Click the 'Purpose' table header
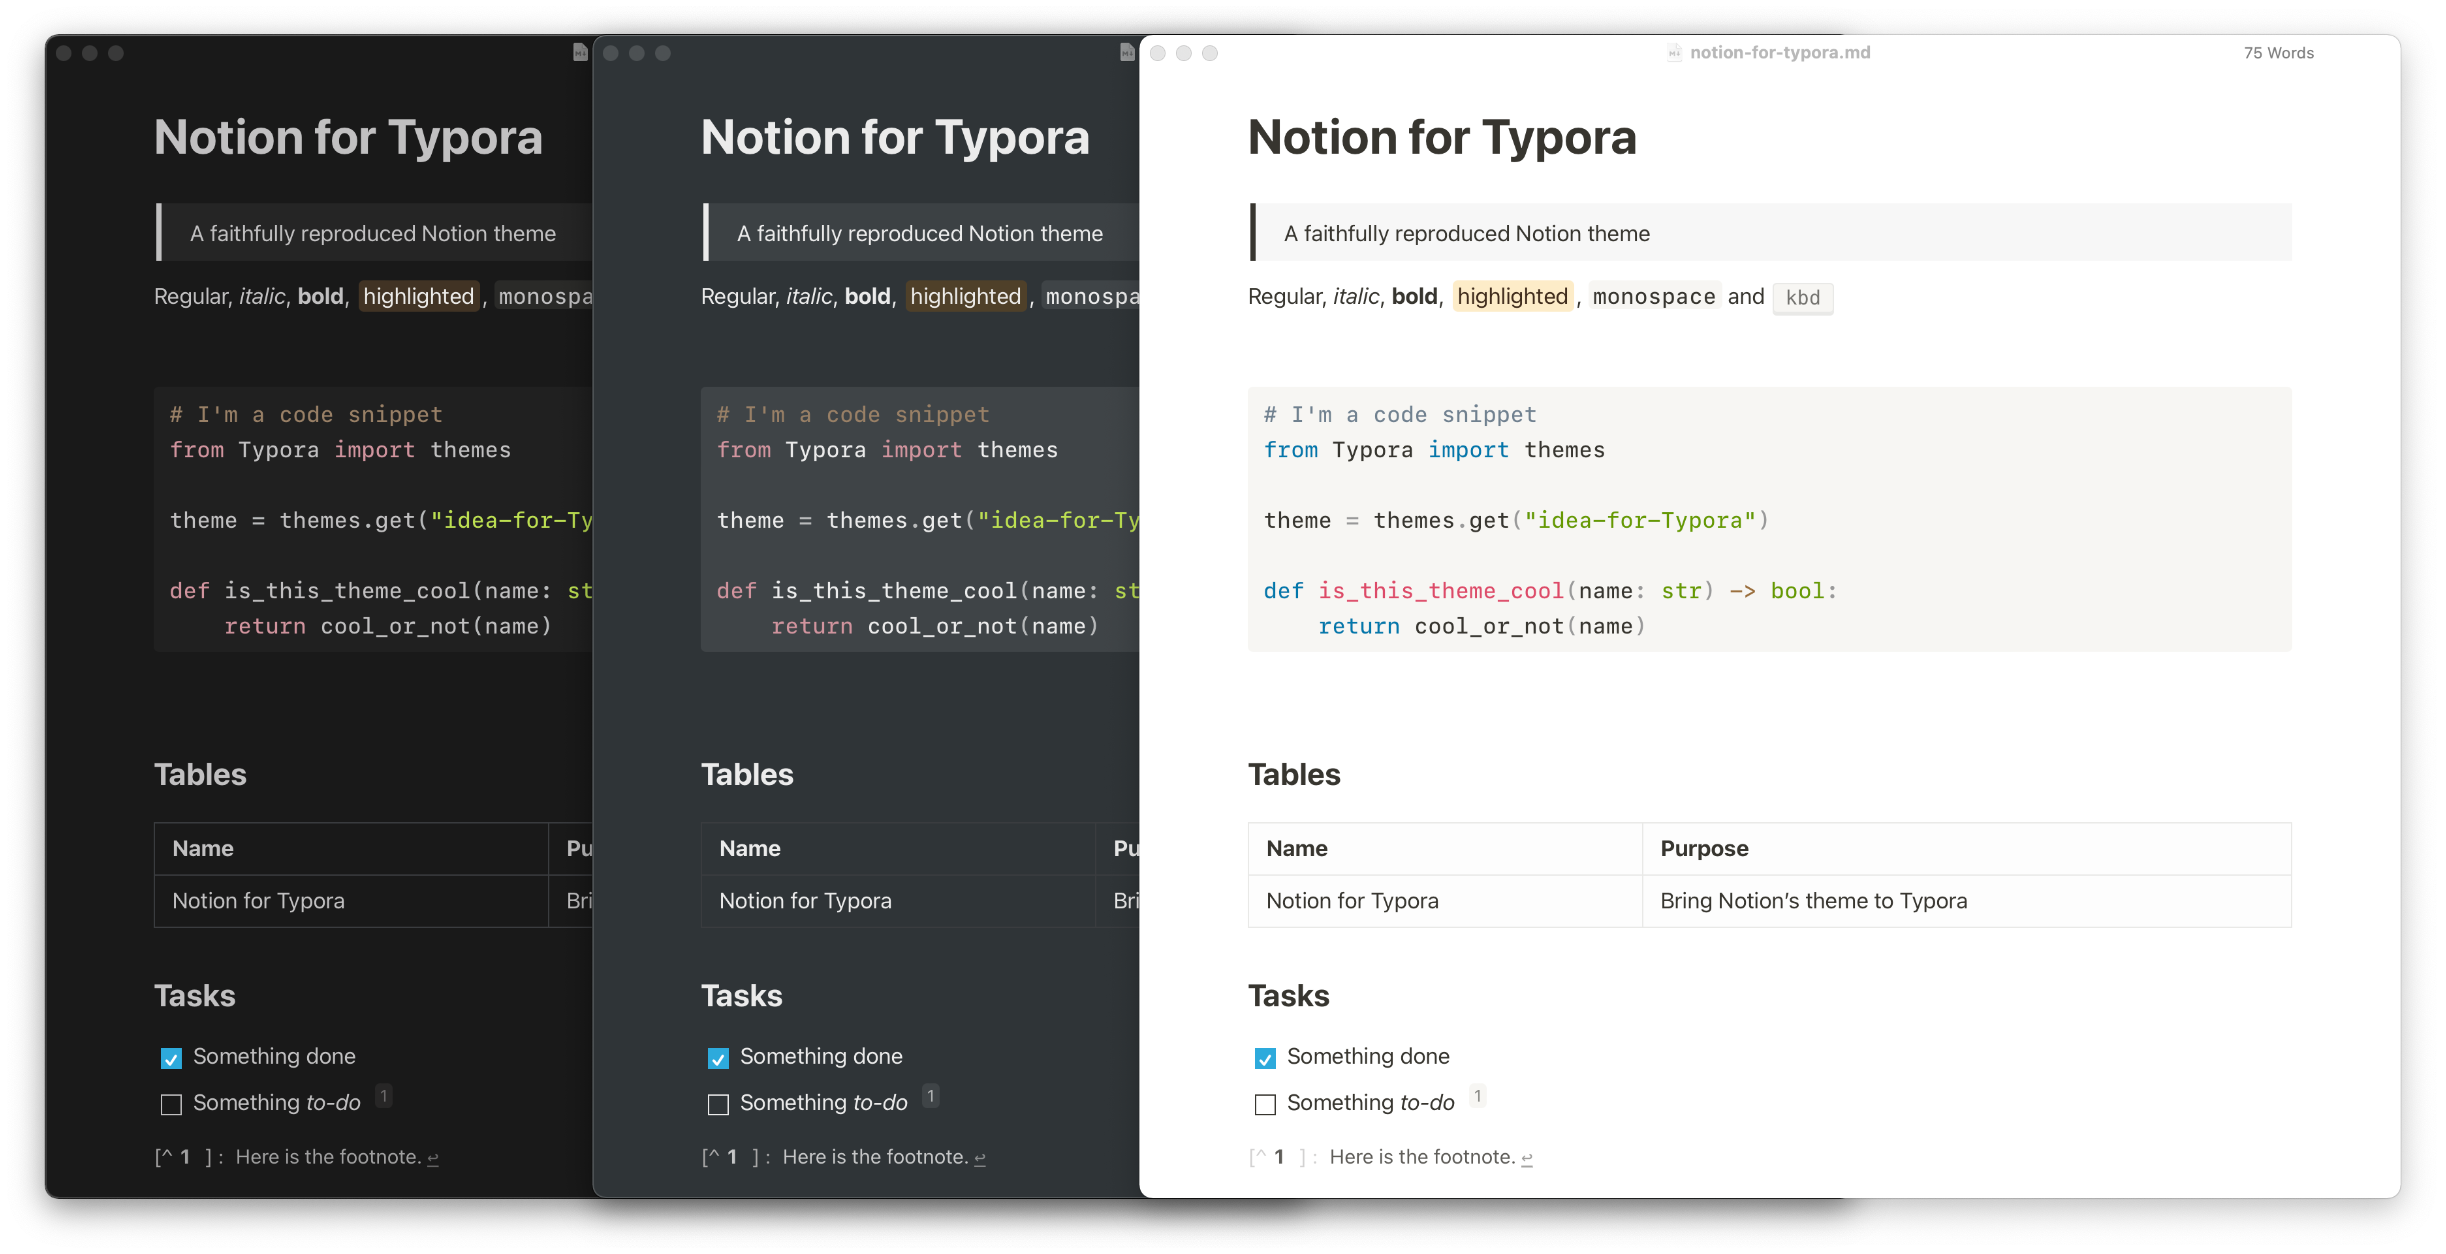Image resolution: width=2446 pixels, height=1254 pixels. coord(1704,848)
